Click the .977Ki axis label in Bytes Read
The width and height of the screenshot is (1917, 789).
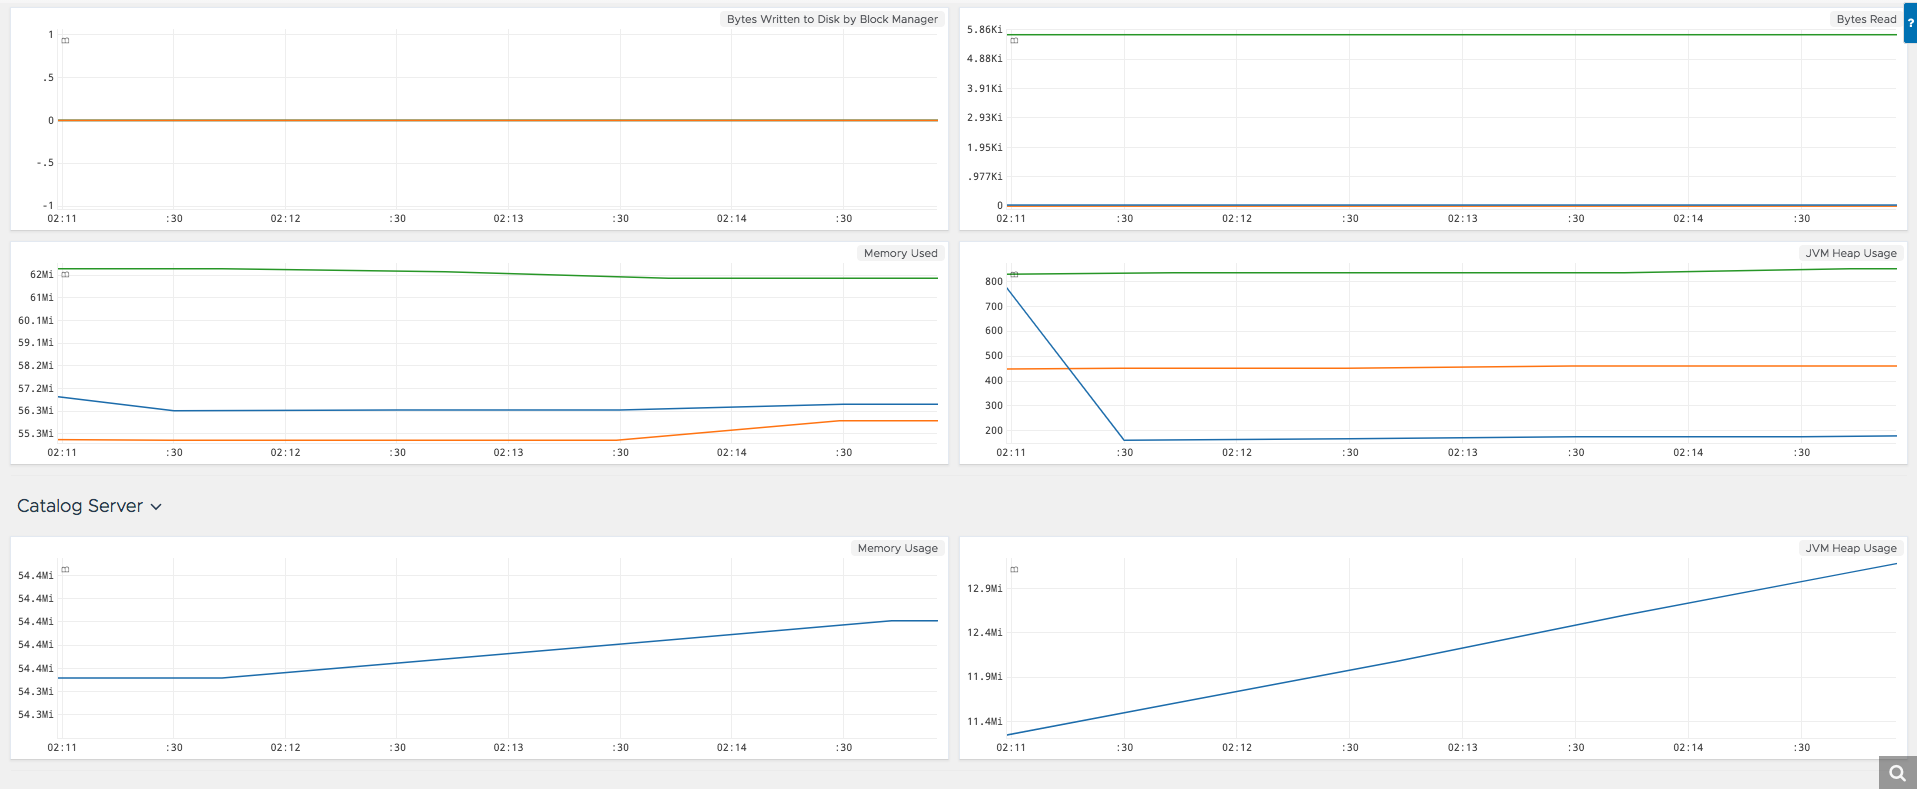click(984, 177)
